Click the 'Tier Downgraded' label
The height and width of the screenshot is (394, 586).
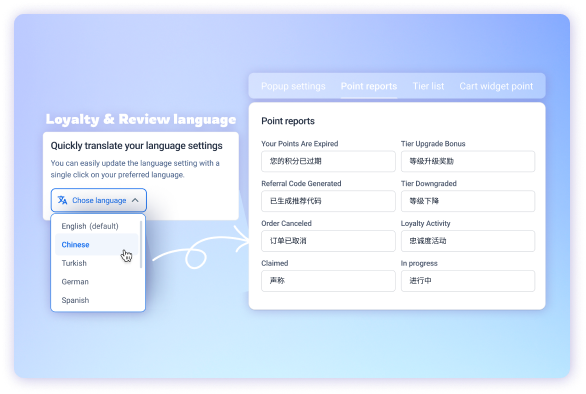[x=429, y=184]
